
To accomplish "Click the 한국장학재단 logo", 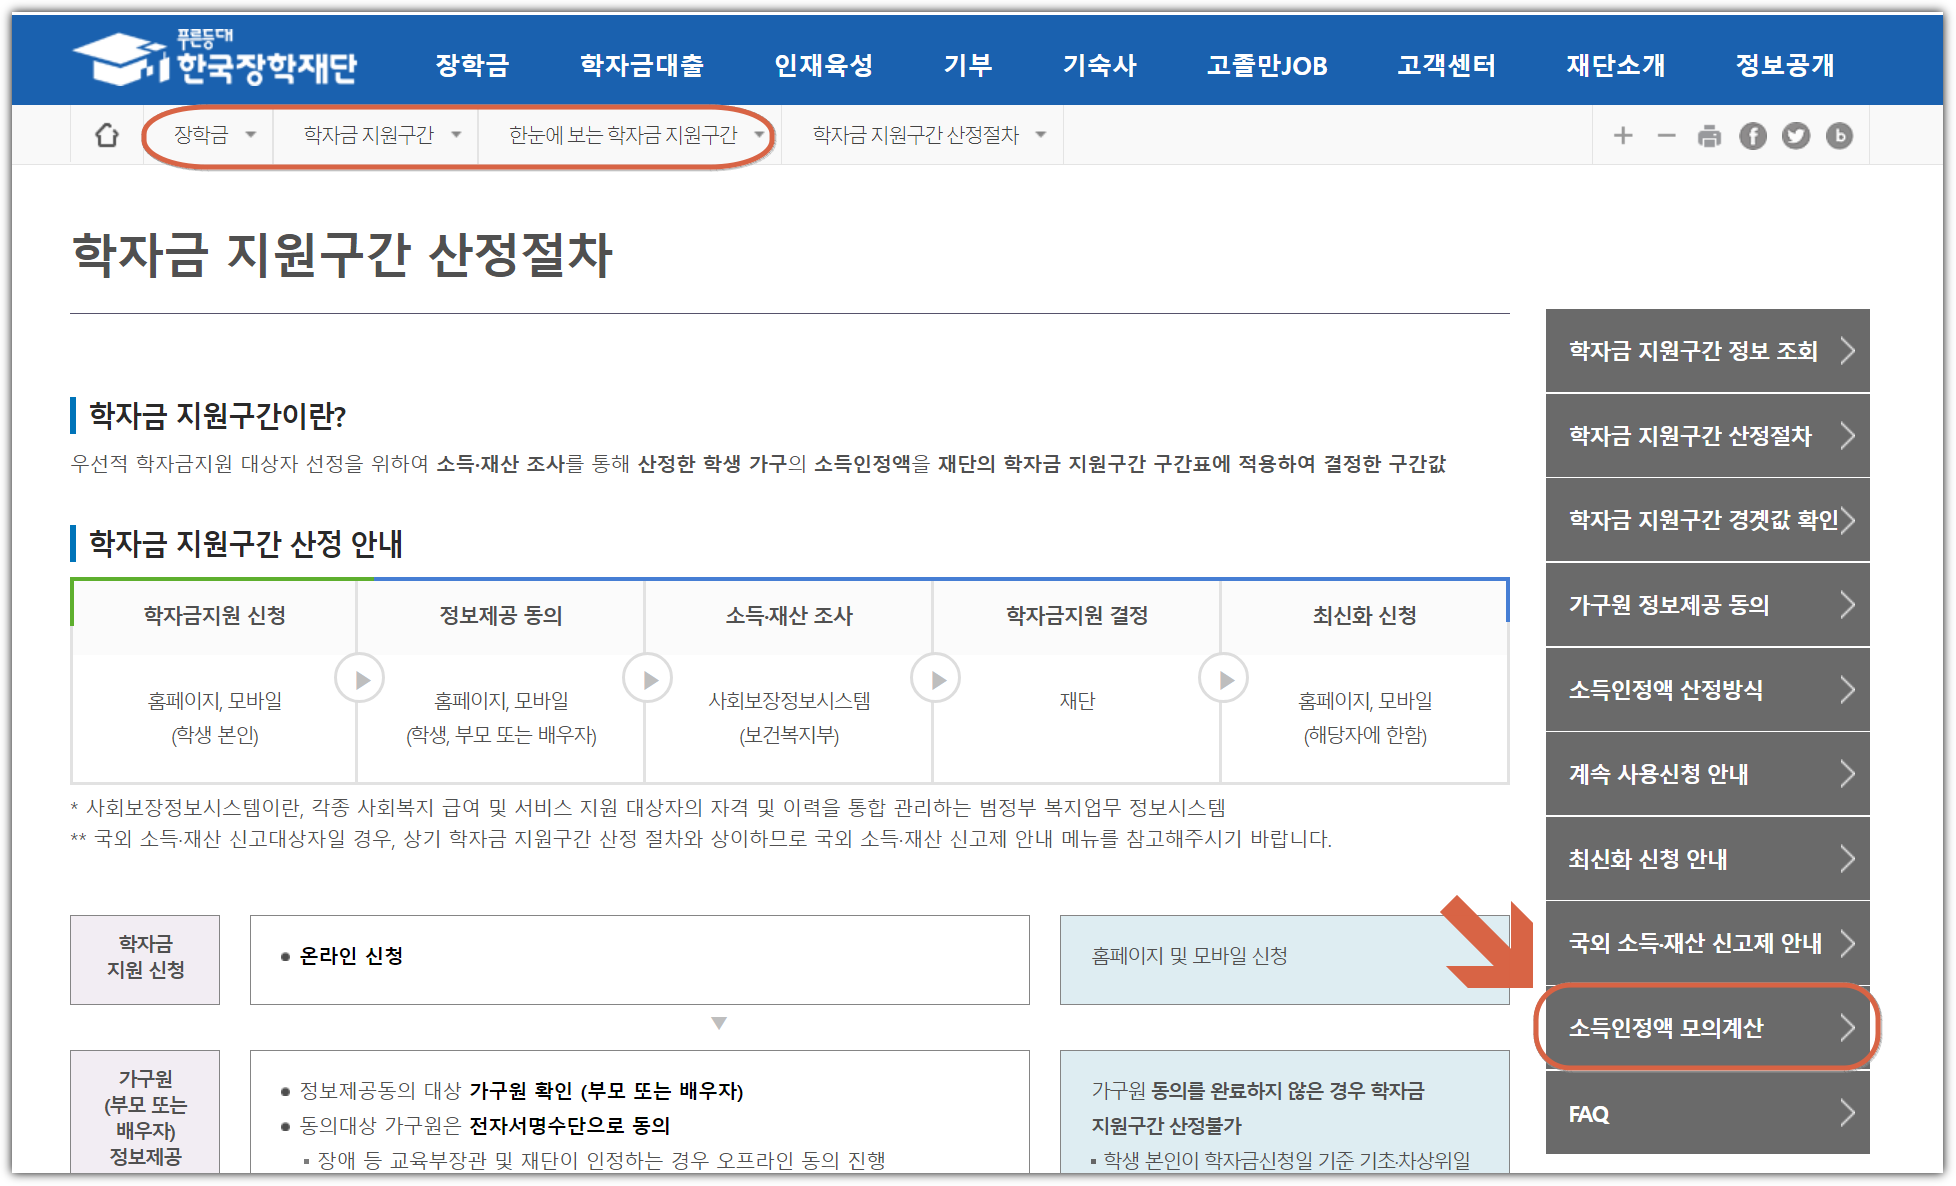I will pos(215,62).
